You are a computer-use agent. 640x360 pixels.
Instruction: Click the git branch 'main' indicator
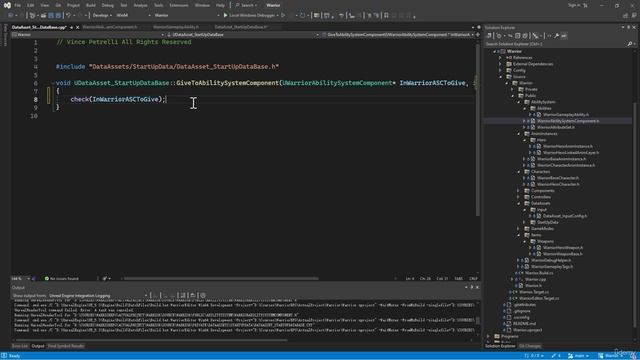click(578, 356)
